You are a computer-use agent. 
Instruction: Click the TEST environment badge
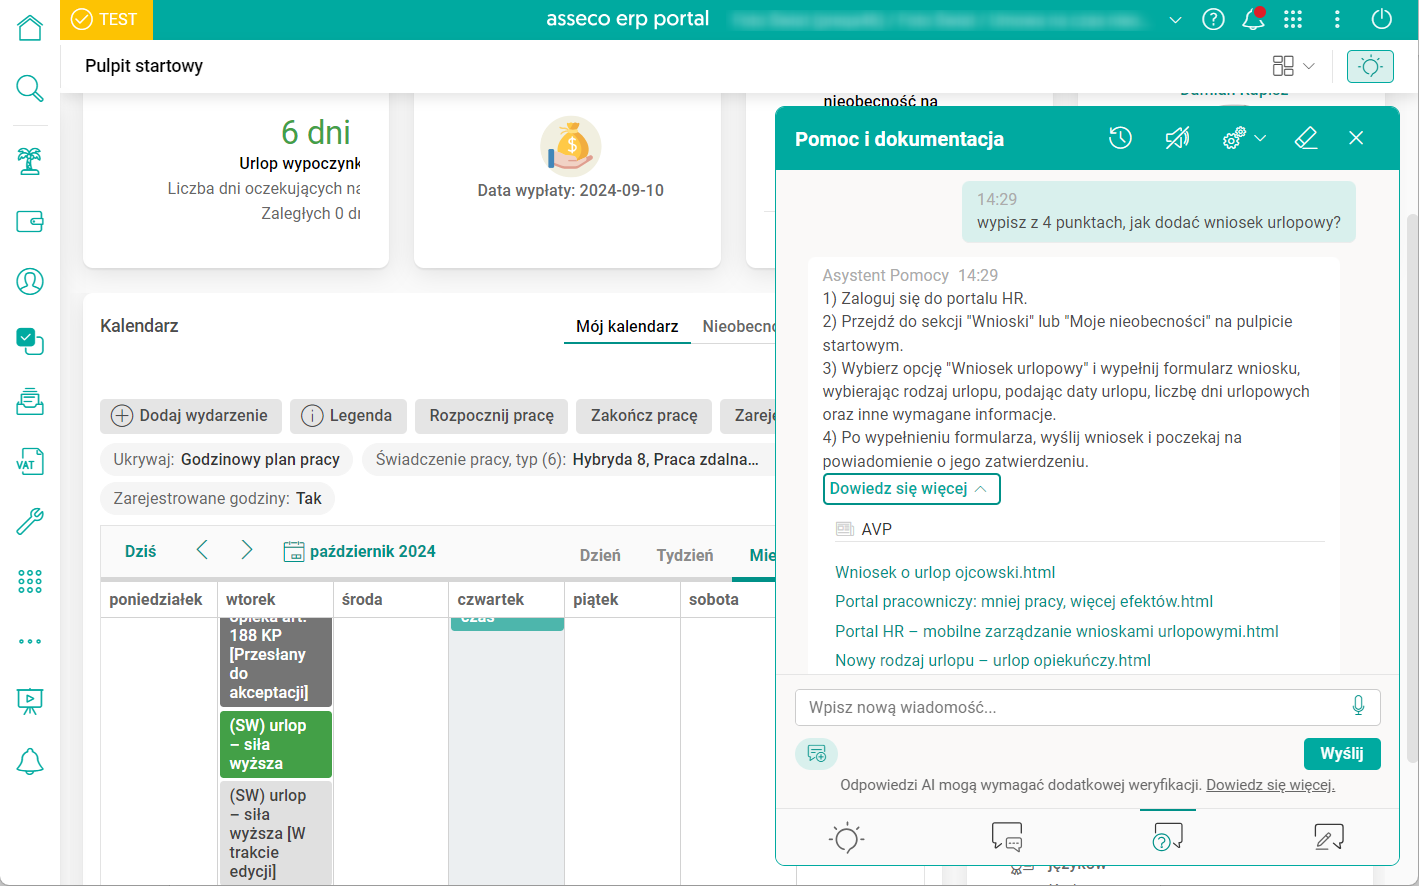pyautogui.click(x=105, y=19)
